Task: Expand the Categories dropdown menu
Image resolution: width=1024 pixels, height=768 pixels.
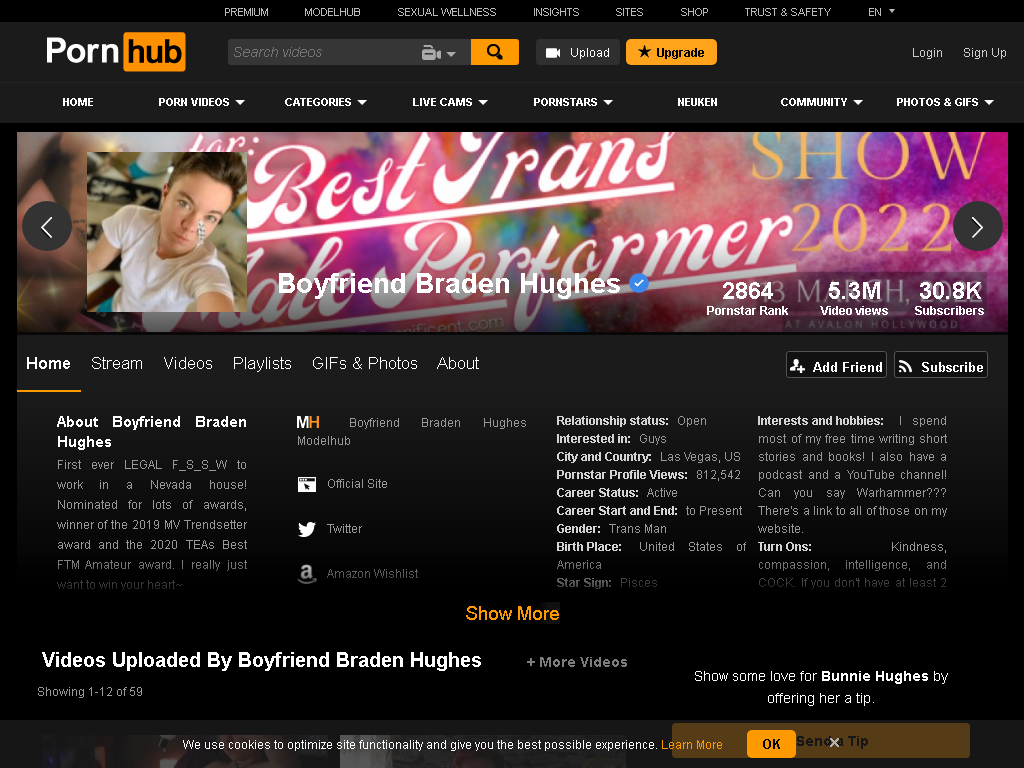Action: click(x=325, y=103)
